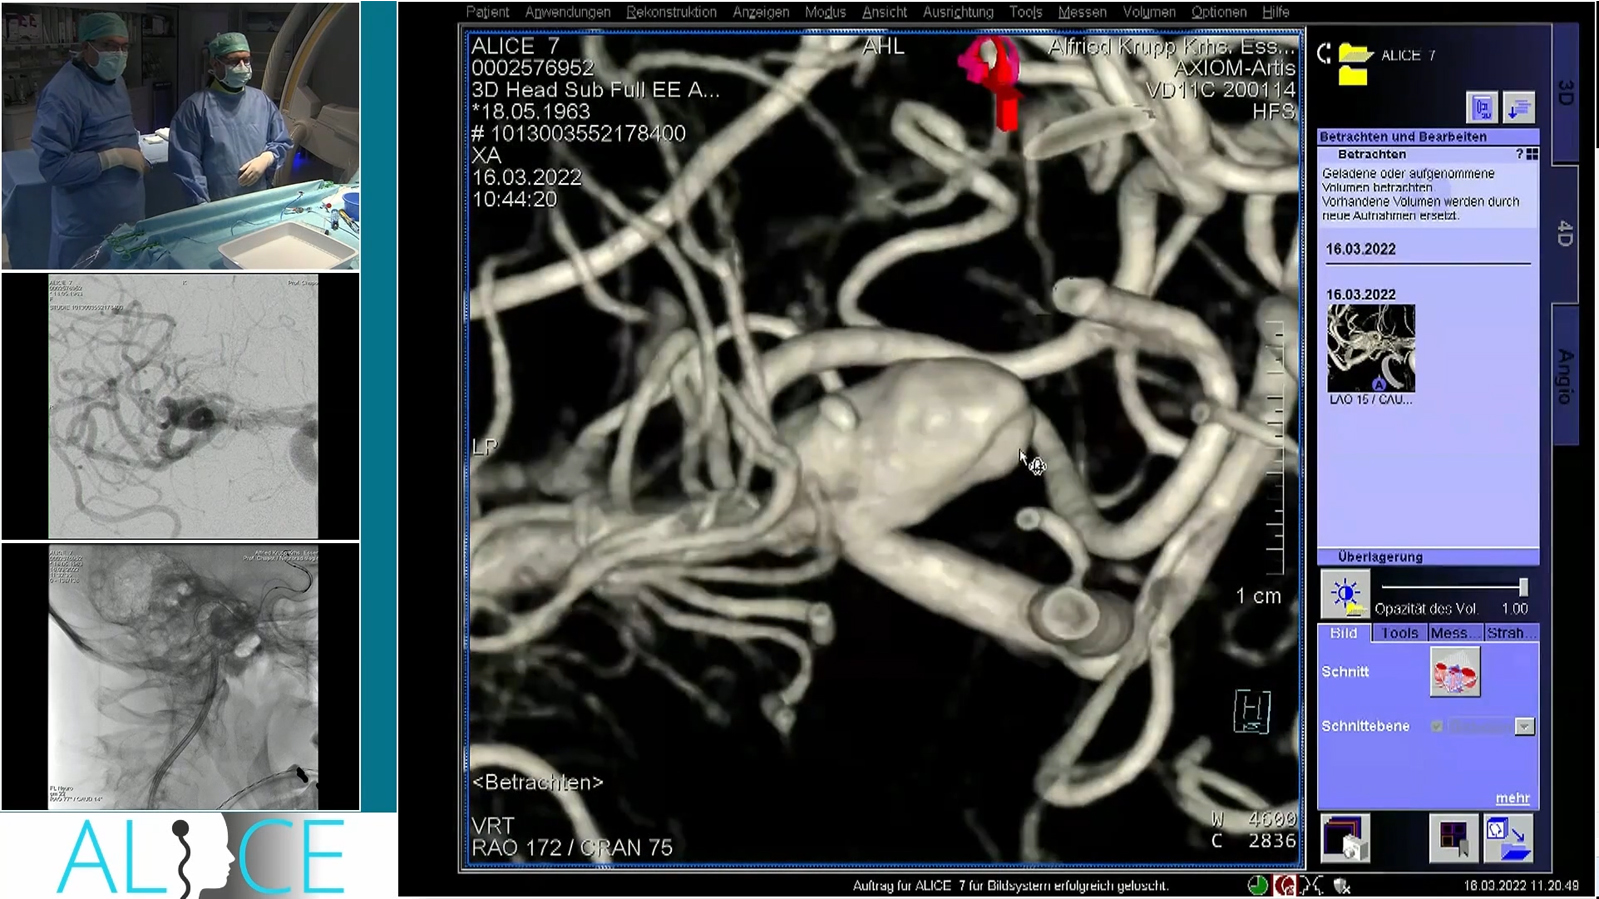Click the brightness/contrast overlay icon
This screenshot has width=1599, height=899.
click(x=1344, y=595)
